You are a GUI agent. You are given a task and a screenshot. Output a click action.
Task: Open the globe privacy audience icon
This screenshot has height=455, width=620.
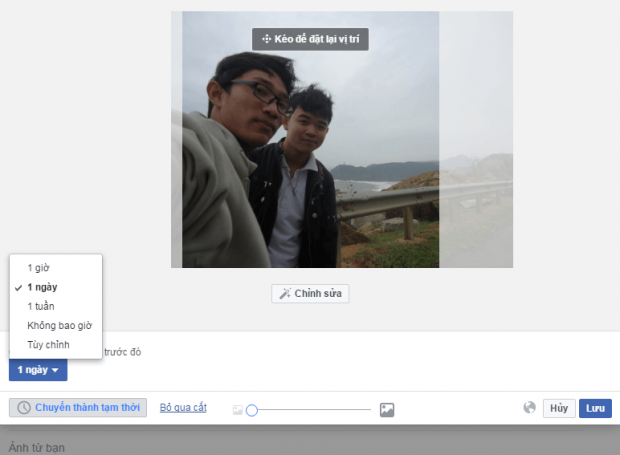[x=529, y=408]
